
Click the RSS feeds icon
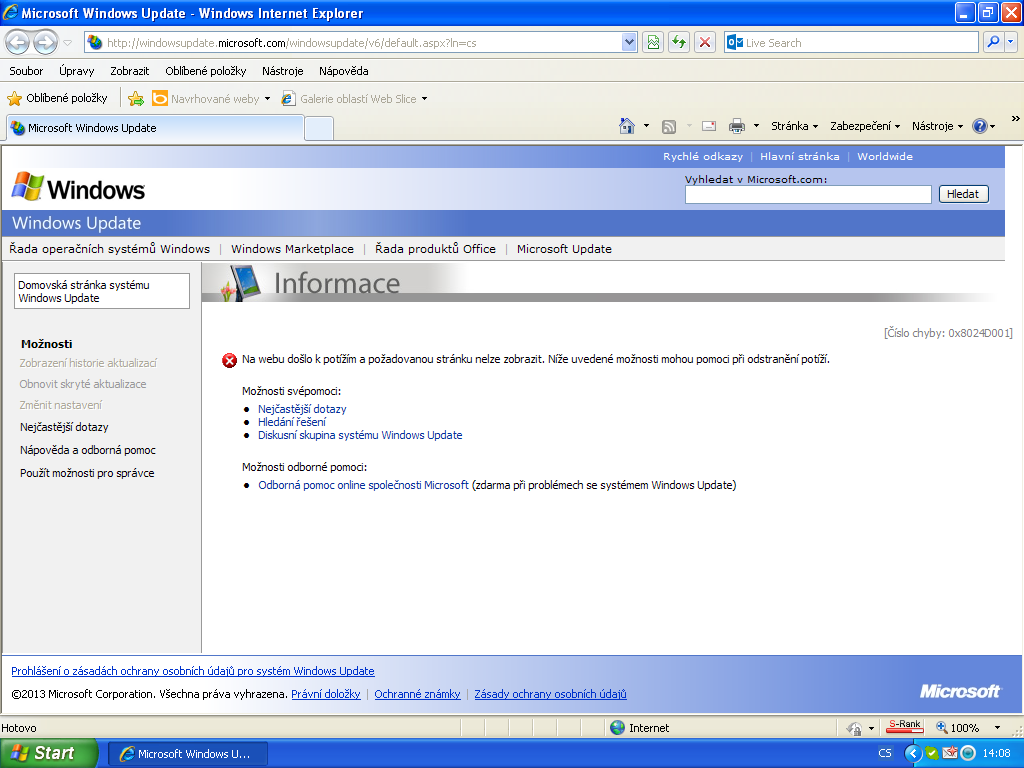tap(669, 126)
